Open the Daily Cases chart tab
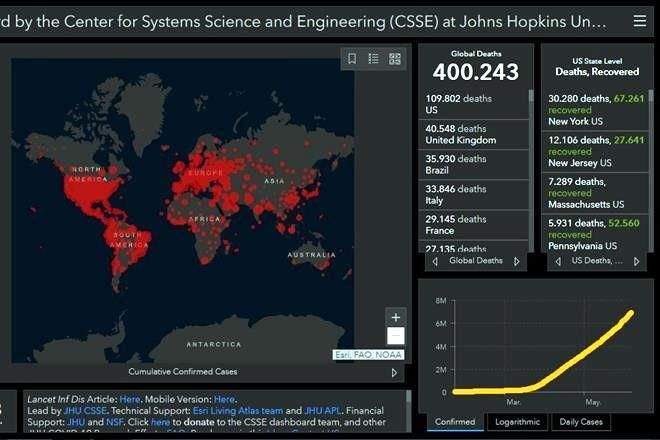 pyautogui.click(x=581, y=423)
